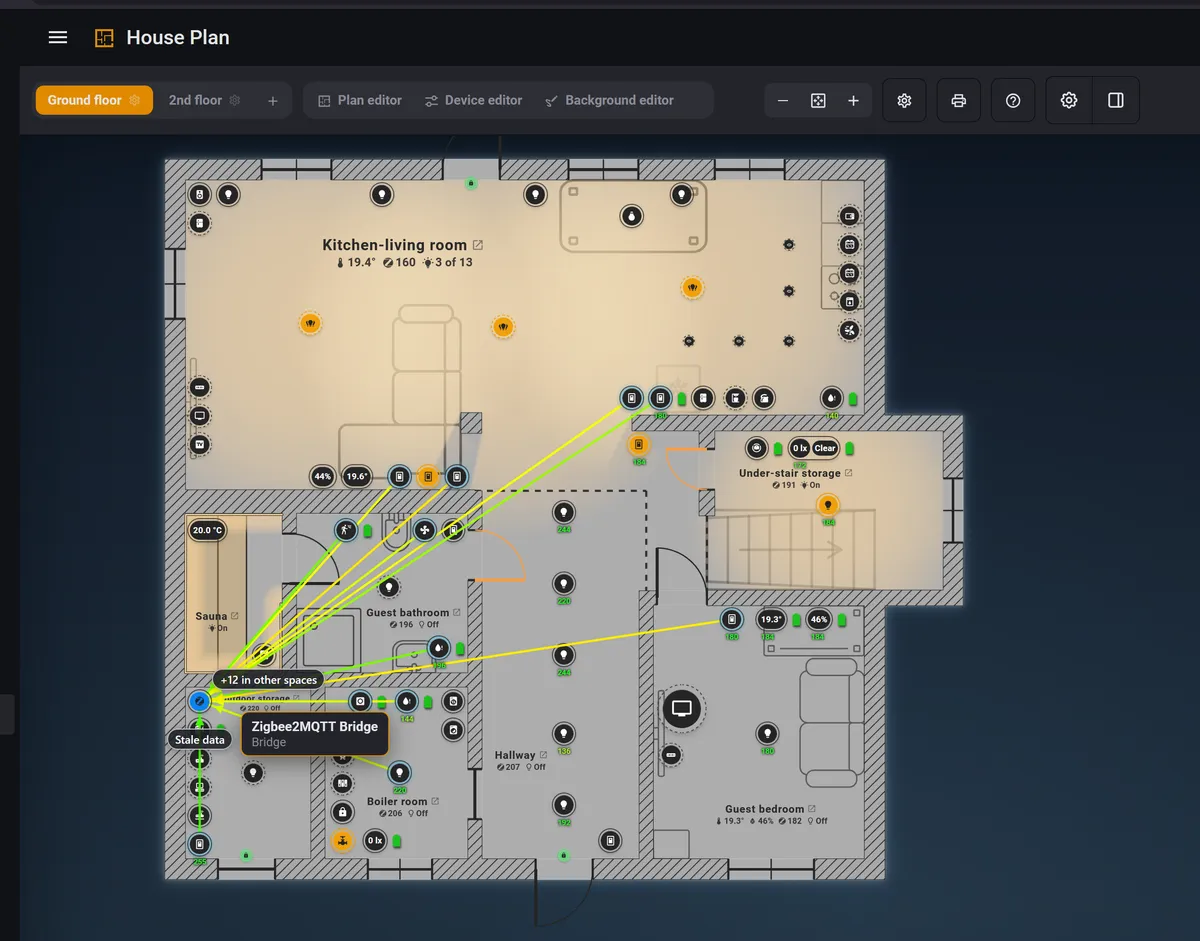Viewport: 1200px width, 941px height.
Task: Add a new floor with plus button
Action: tap(273, 101)
